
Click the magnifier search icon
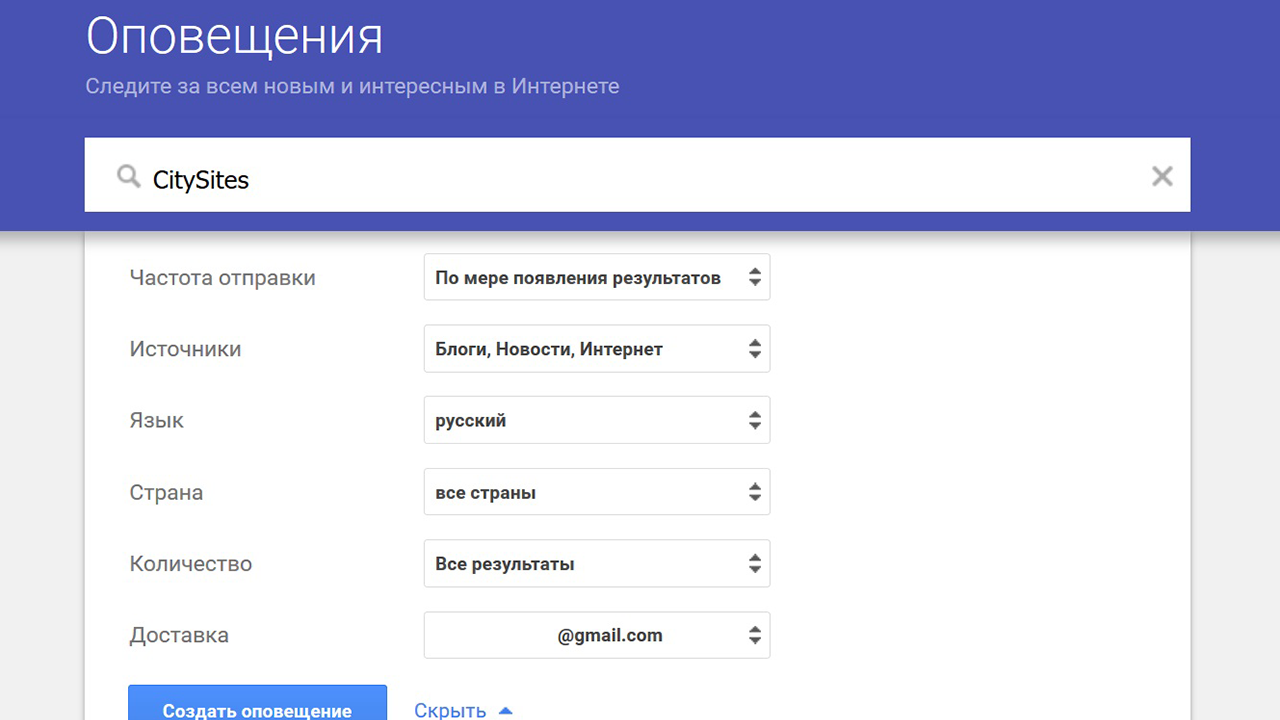click(x=128, y=178)
